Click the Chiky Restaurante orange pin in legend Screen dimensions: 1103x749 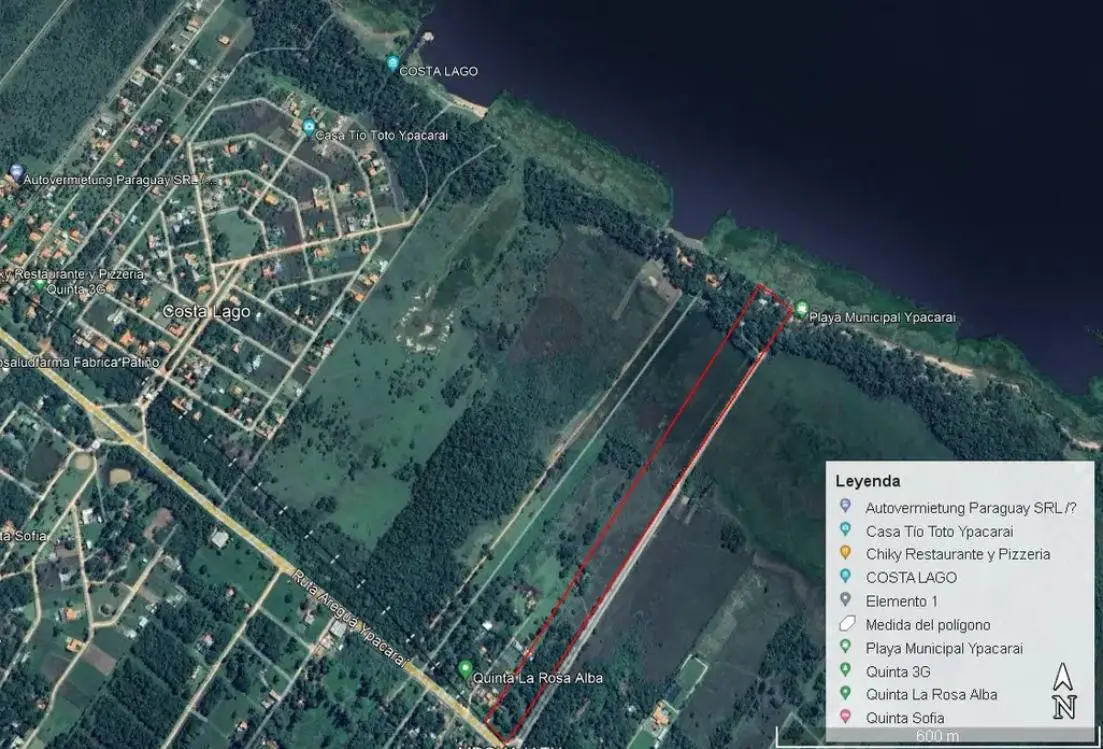846,553
